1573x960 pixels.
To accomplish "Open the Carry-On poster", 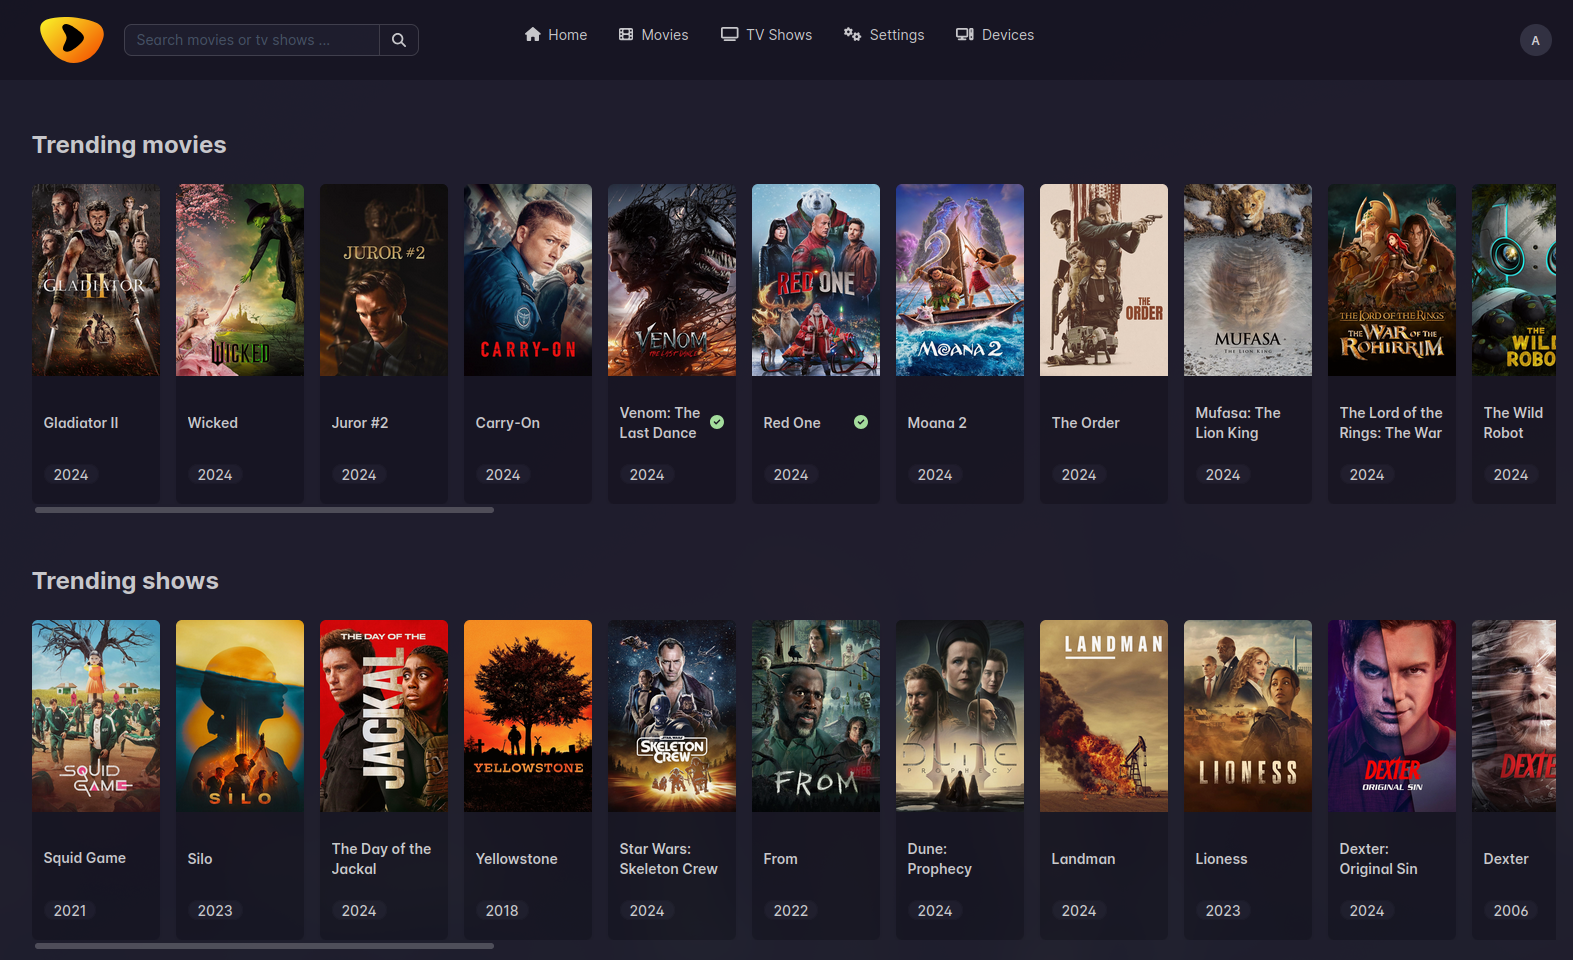I will [528, 280].
